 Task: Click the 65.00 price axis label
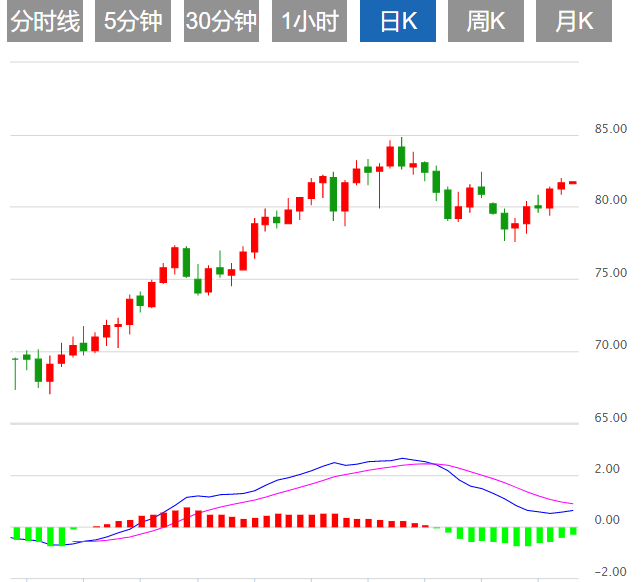(x=611, y=417)
